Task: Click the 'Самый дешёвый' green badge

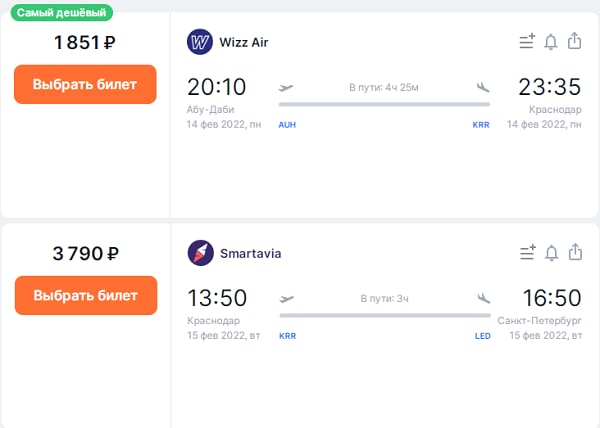Action: [x=62, y=13]
